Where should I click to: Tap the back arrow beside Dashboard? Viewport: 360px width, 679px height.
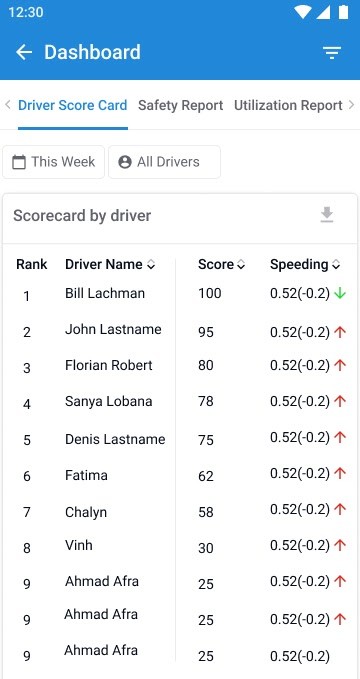pos(24,52)
